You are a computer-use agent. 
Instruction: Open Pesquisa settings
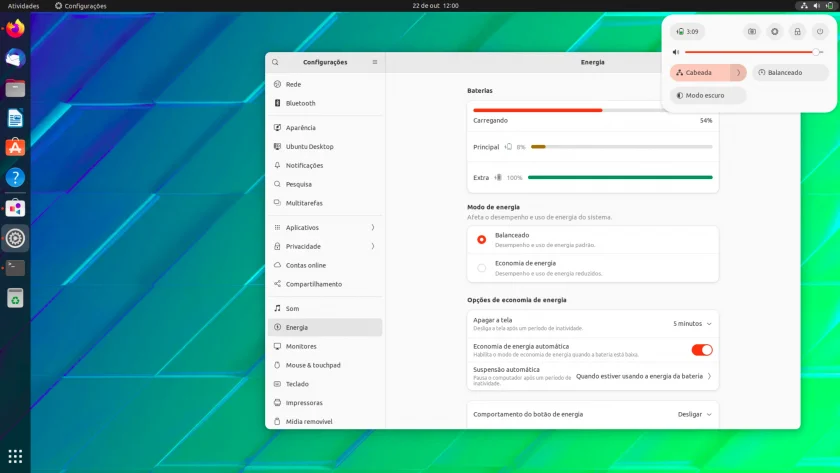(325, 184)
